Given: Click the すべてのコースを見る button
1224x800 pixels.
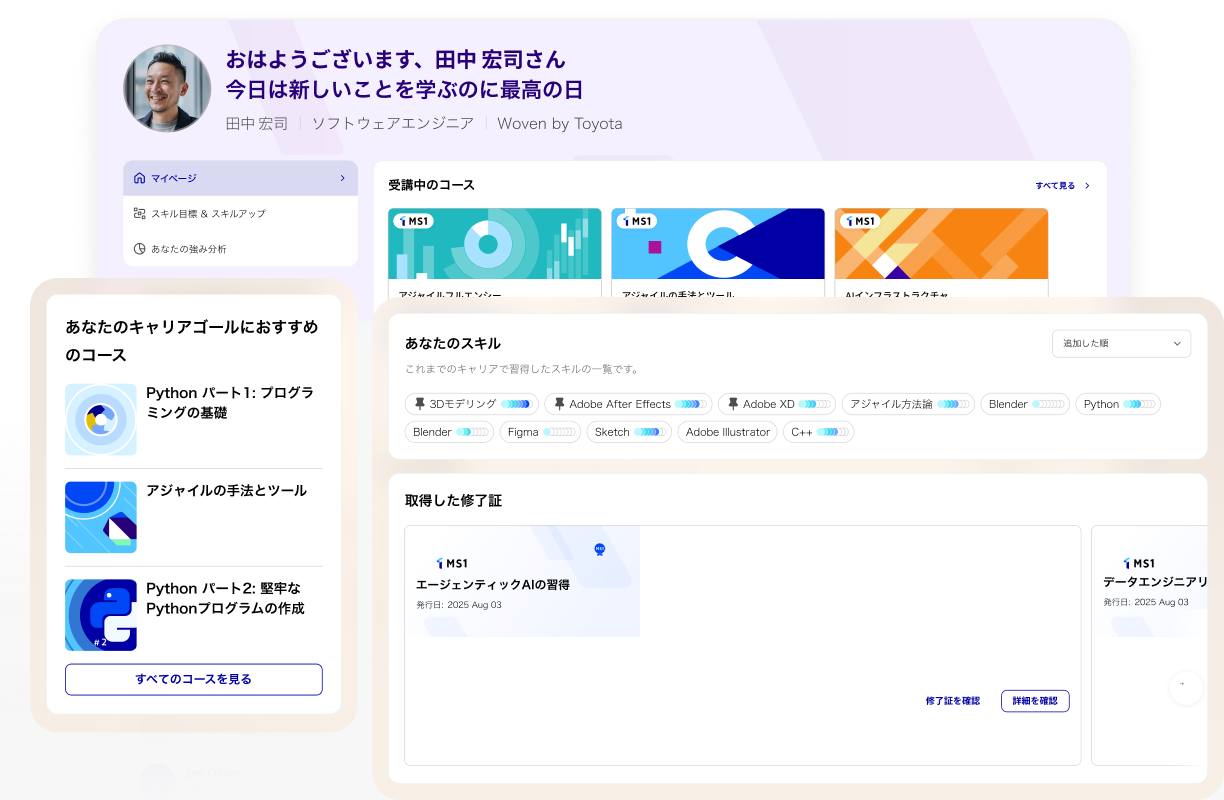Looking at the screenshot, I should click(x=194, y=679).
